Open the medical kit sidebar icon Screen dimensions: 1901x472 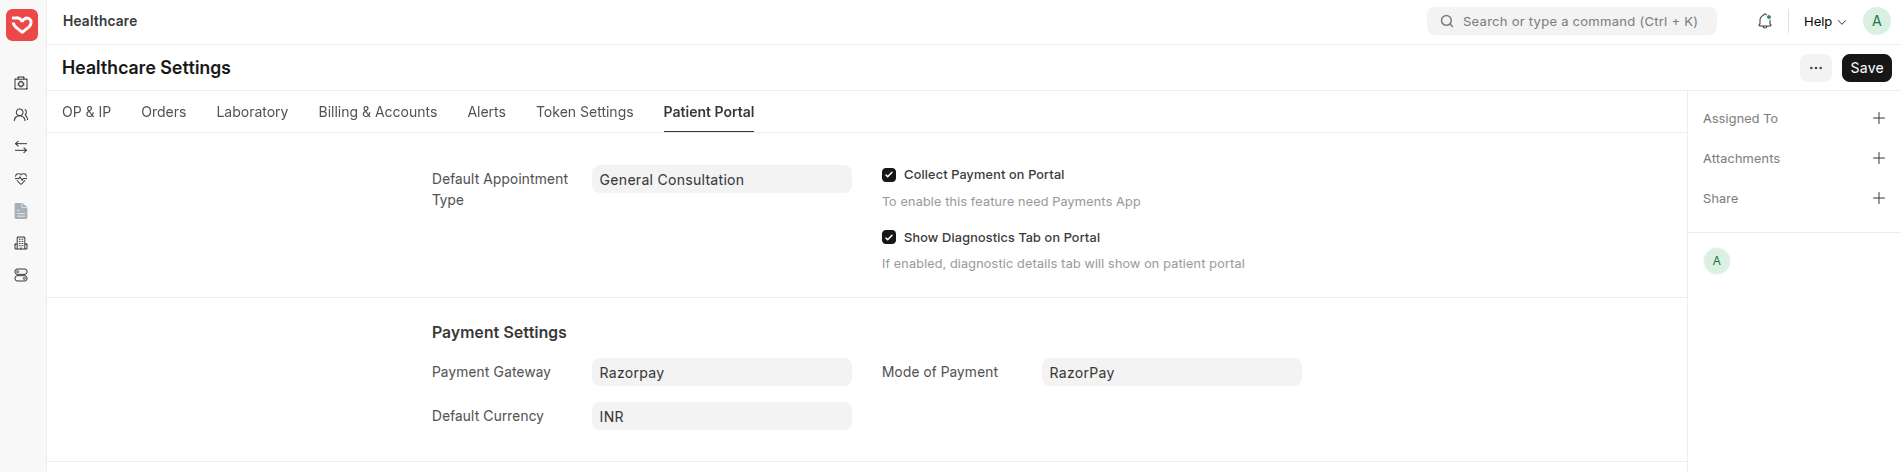[21, 83]
